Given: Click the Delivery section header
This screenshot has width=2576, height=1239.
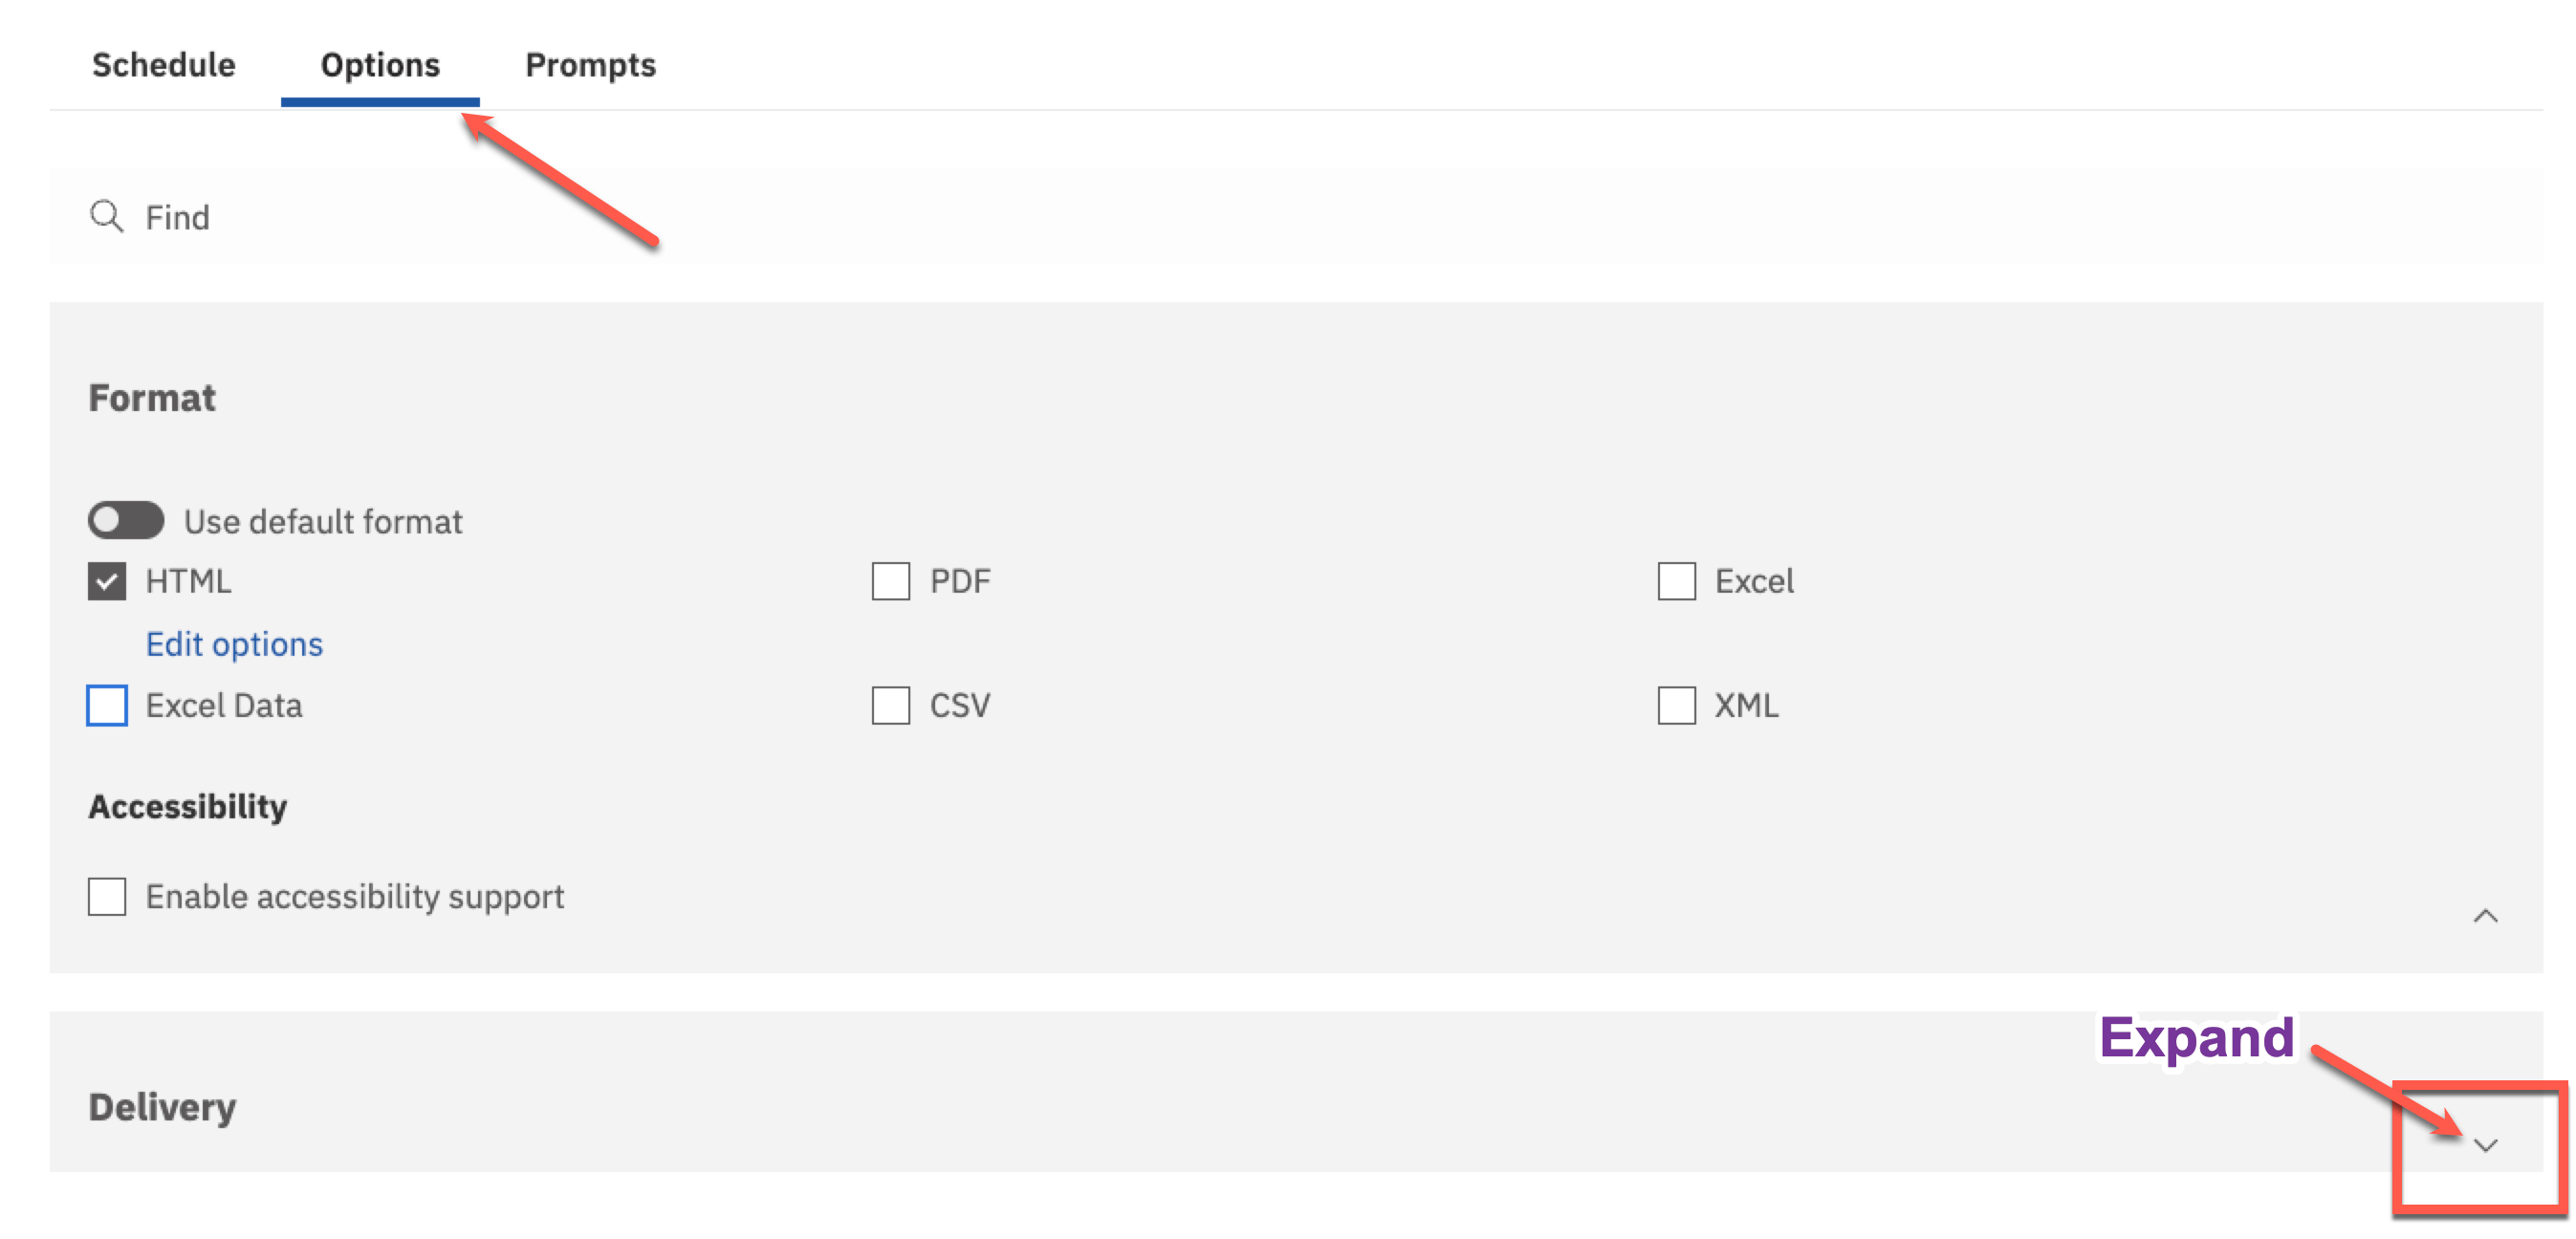Looking at the screenshot, I should coord(163,1106).
